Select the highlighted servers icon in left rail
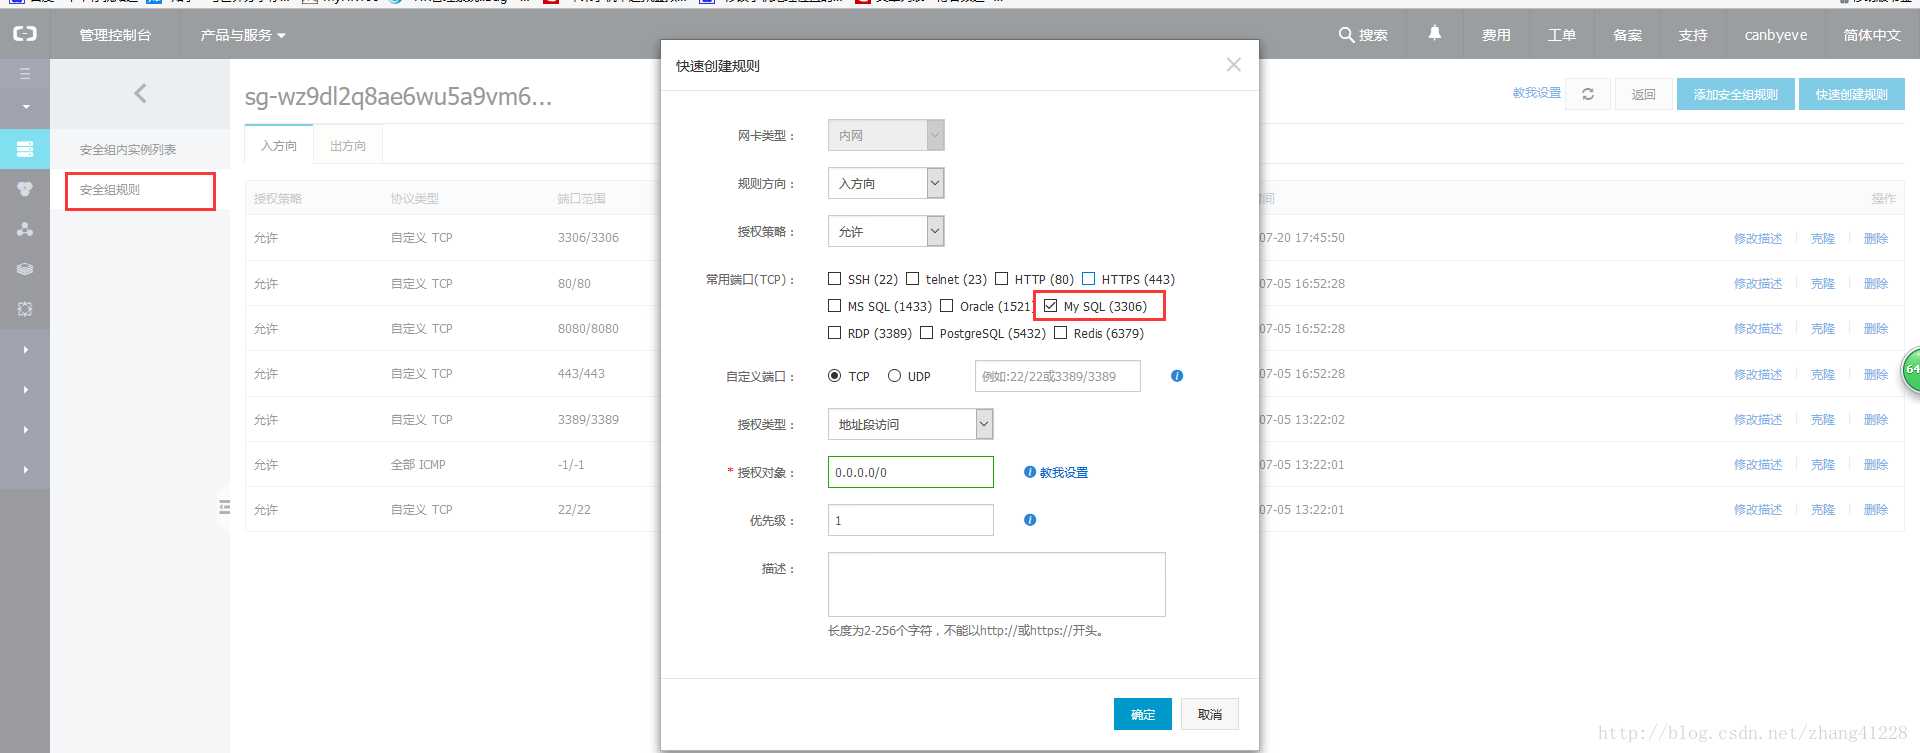This screenshot has width=1920, height=753. pos(25,149)
